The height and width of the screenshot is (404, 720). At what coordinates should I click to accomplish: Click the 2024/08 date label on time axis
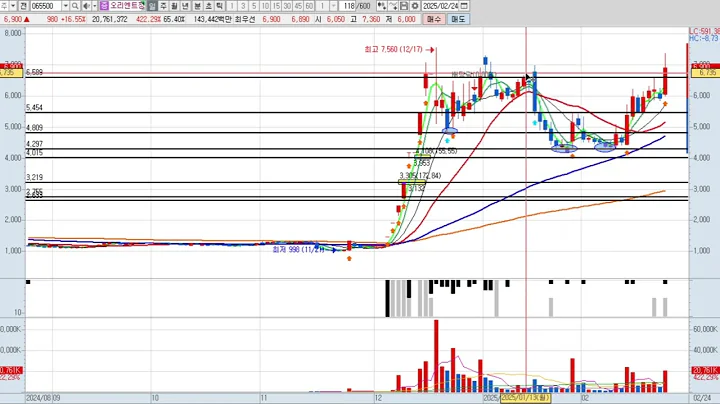38,398
